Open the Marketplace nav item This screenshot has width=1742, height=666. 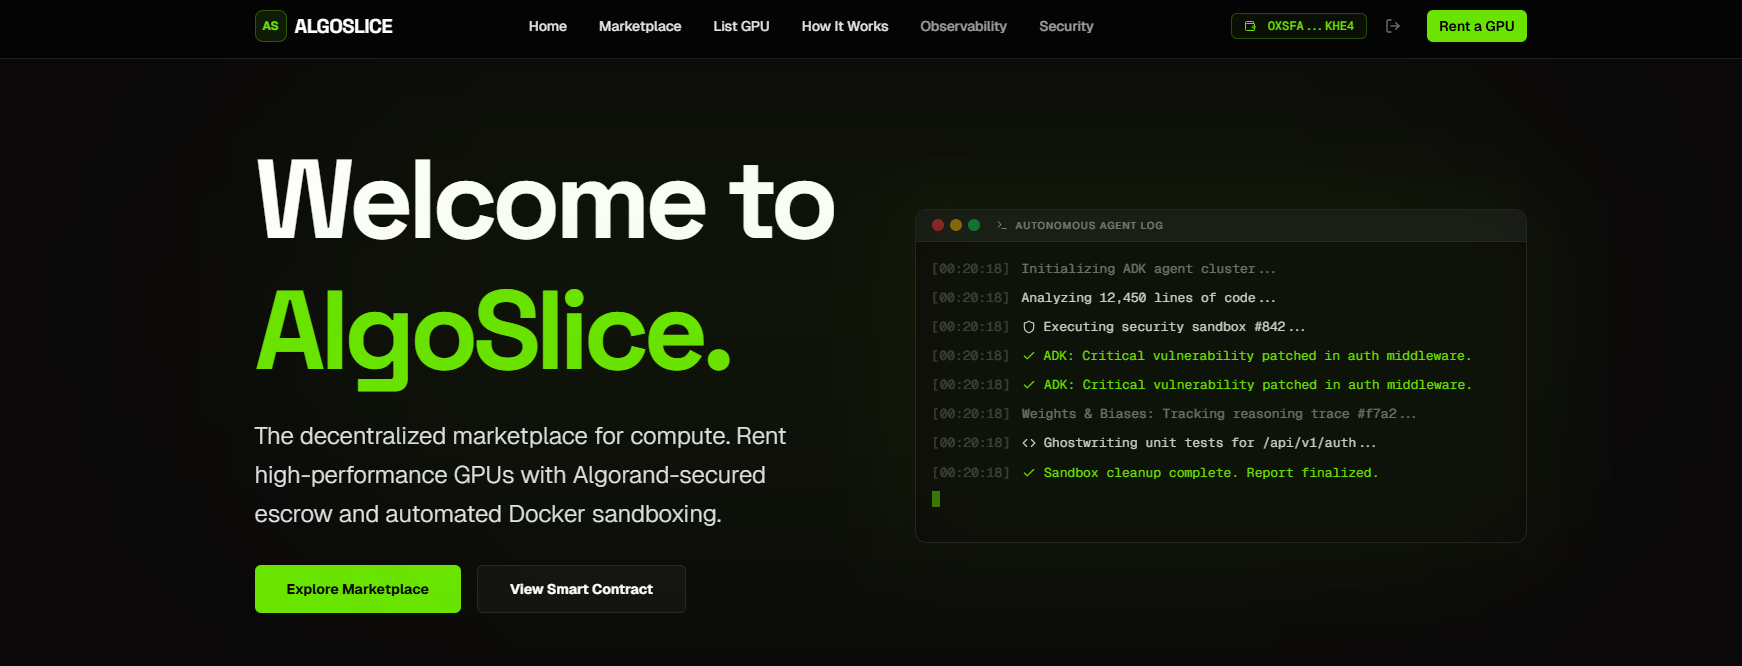click(x=640, y=26)
